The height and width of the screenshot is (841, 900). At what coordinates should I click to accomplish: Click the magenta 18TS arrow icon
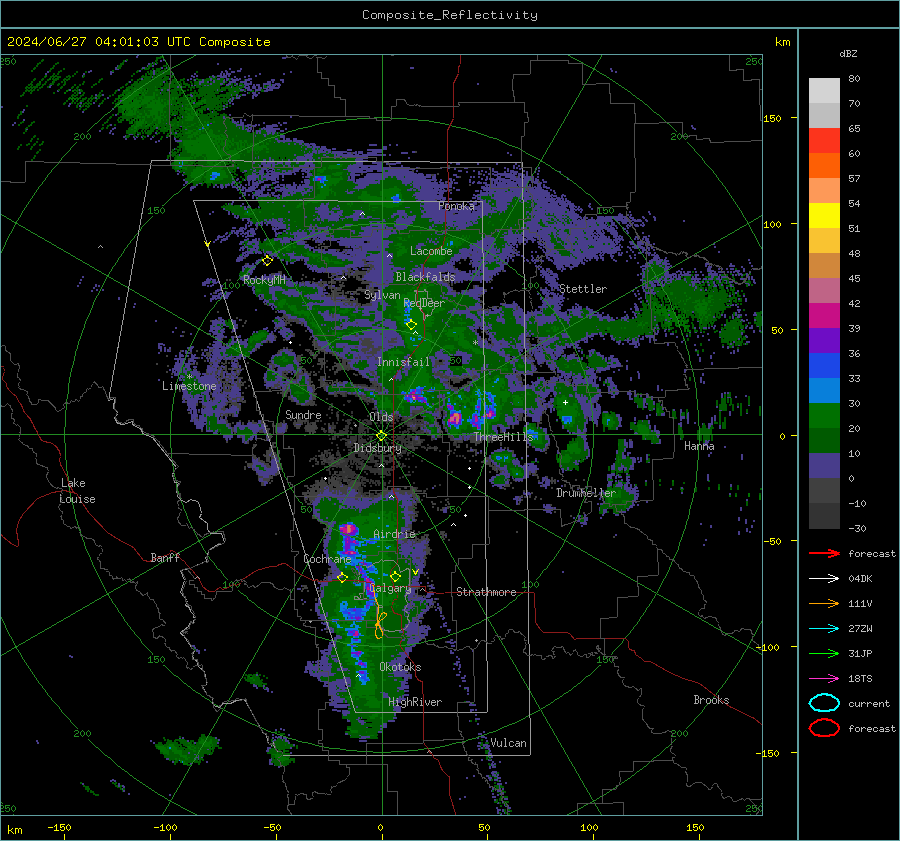824,679
